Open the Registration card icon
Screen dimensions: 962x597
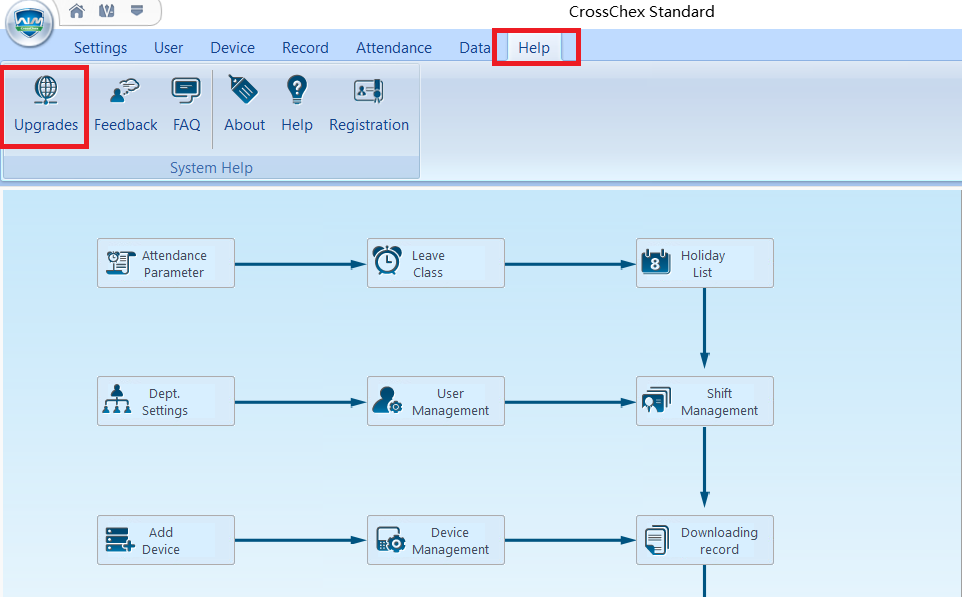click(x=369, y=91)
